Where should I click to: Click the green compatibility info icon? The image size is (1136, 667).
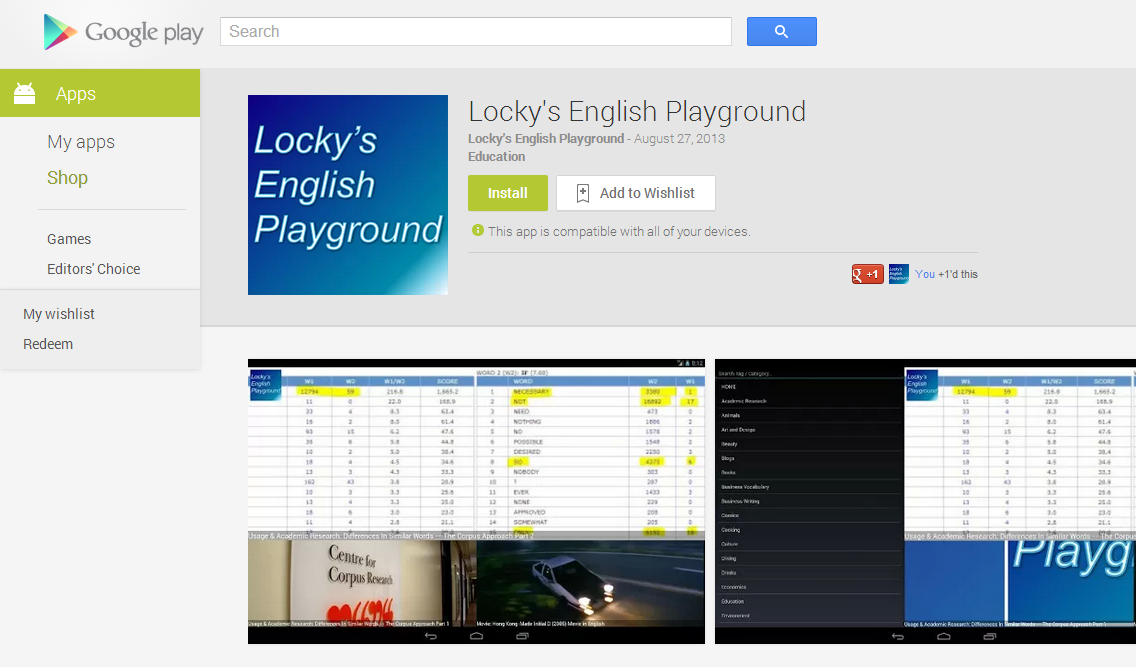click(x=477, y=230)
